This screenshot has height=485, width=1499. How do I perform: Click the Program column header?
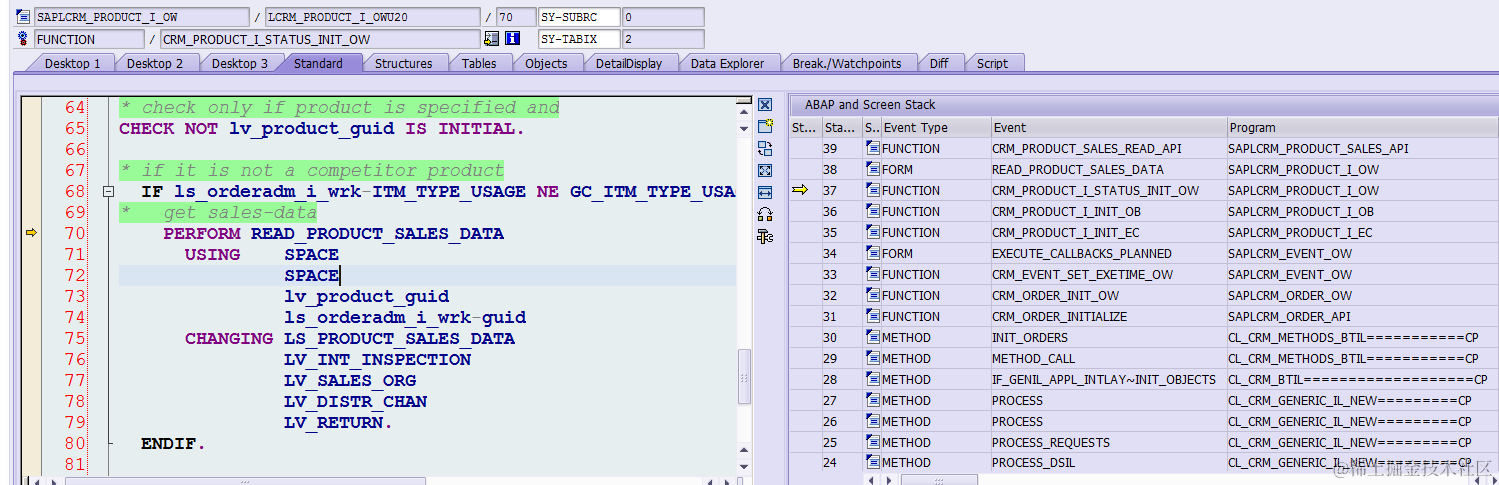click(x=1363, y=127)
